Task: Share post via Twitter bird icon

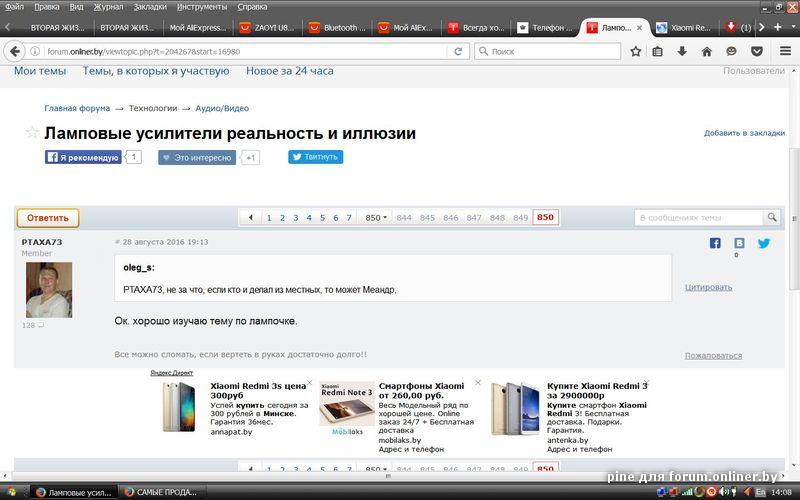Action: point(764,243)
